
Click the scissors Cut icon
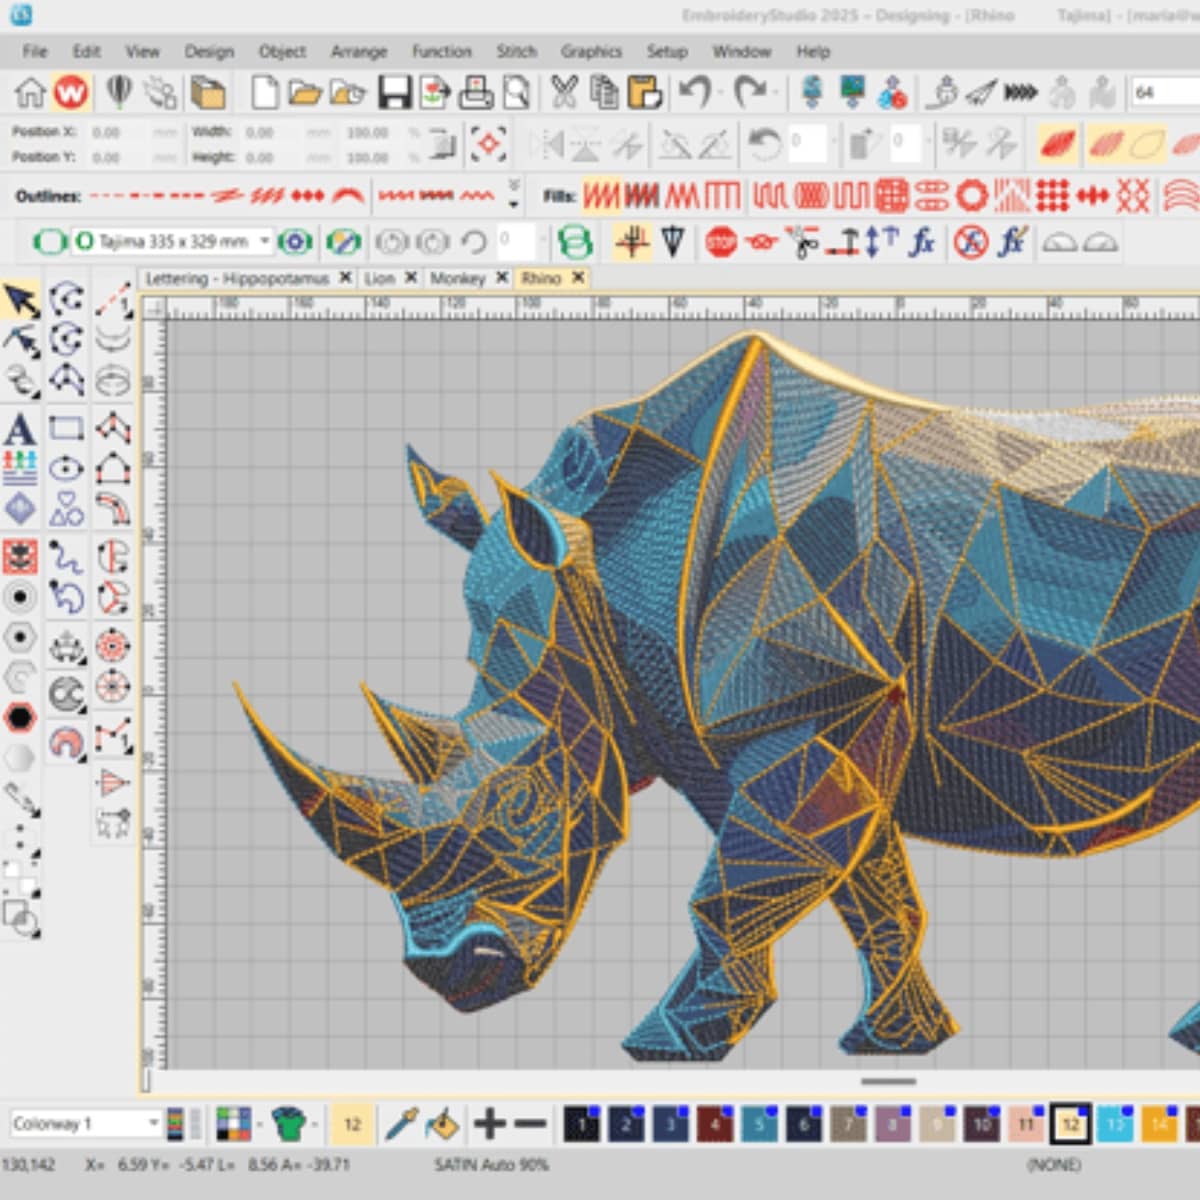click(564, 93)
